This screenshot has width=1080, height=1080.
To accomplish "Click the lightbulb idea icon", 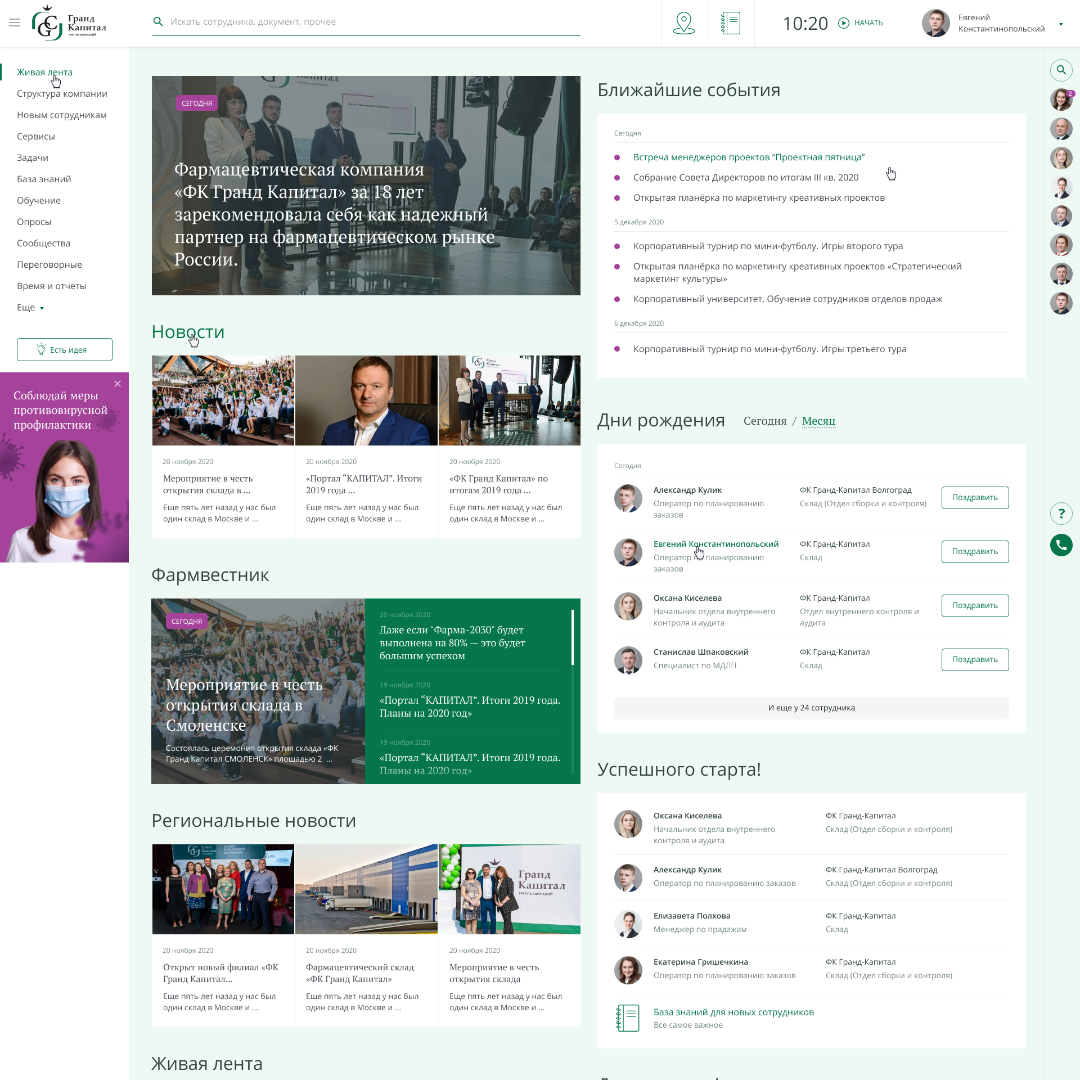I will 41,349.
